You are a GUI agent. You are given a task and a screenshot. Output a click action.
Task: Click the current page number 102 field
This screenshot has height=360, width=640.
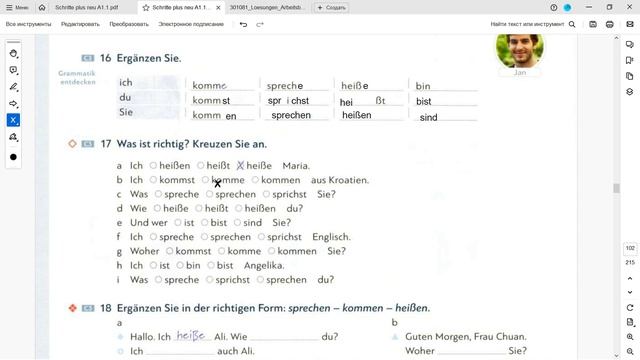pyautogui.click(x=630, y=248)
